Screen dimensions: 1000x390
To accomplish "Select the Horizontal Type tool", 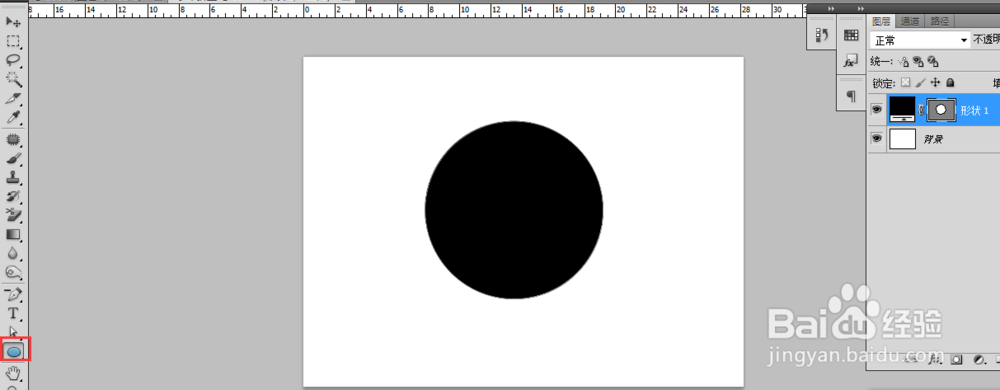I will tap(13, 313).
